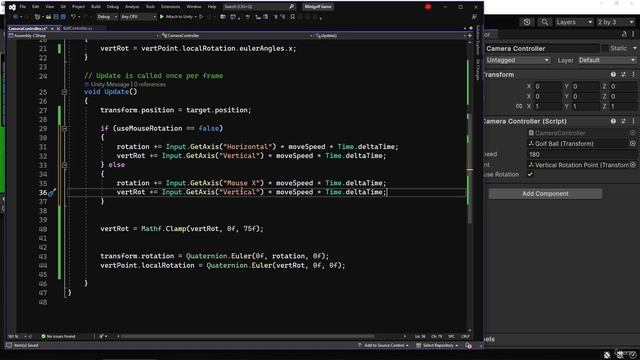Toggle the scale constrained proportions link icon
This screenshot has height=360, width=640.
(x=518, y=106)
